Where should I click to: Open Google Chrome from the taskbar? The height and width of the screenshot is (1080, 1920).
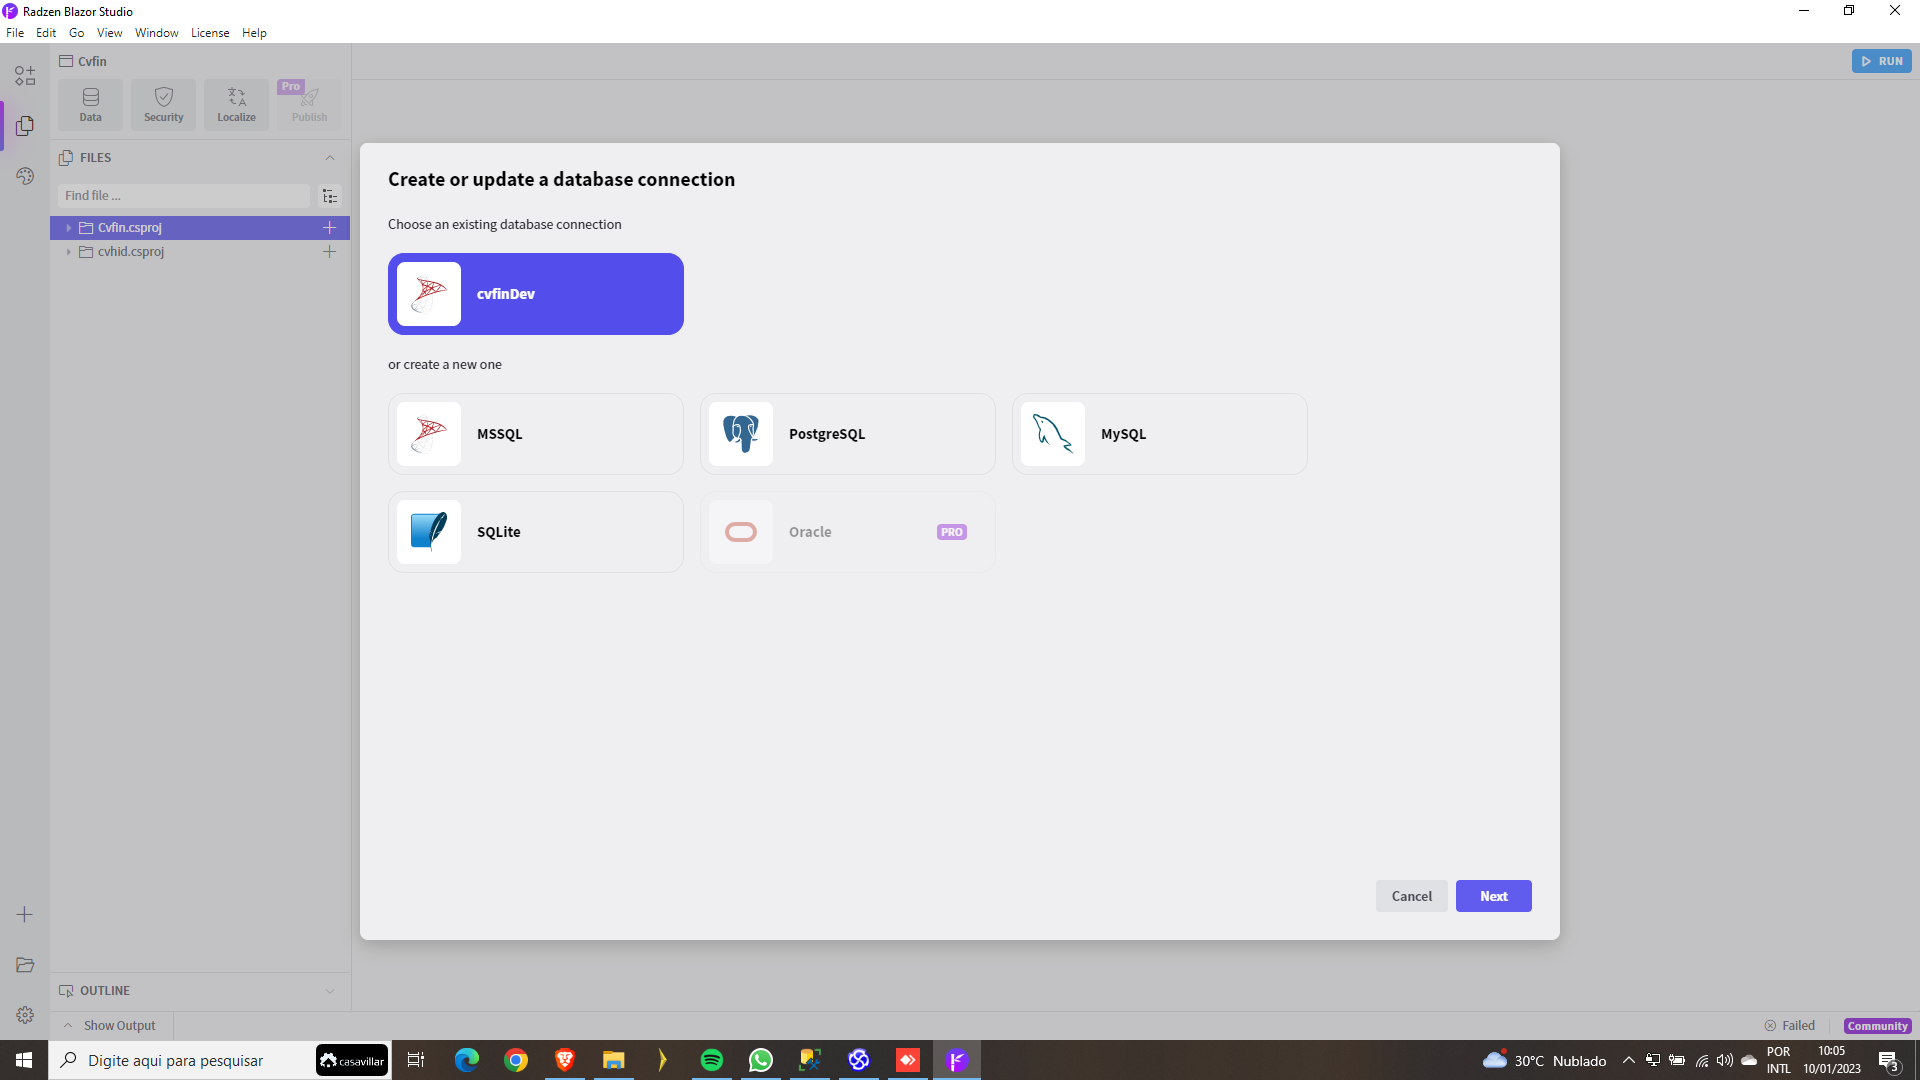point(516,1060)
